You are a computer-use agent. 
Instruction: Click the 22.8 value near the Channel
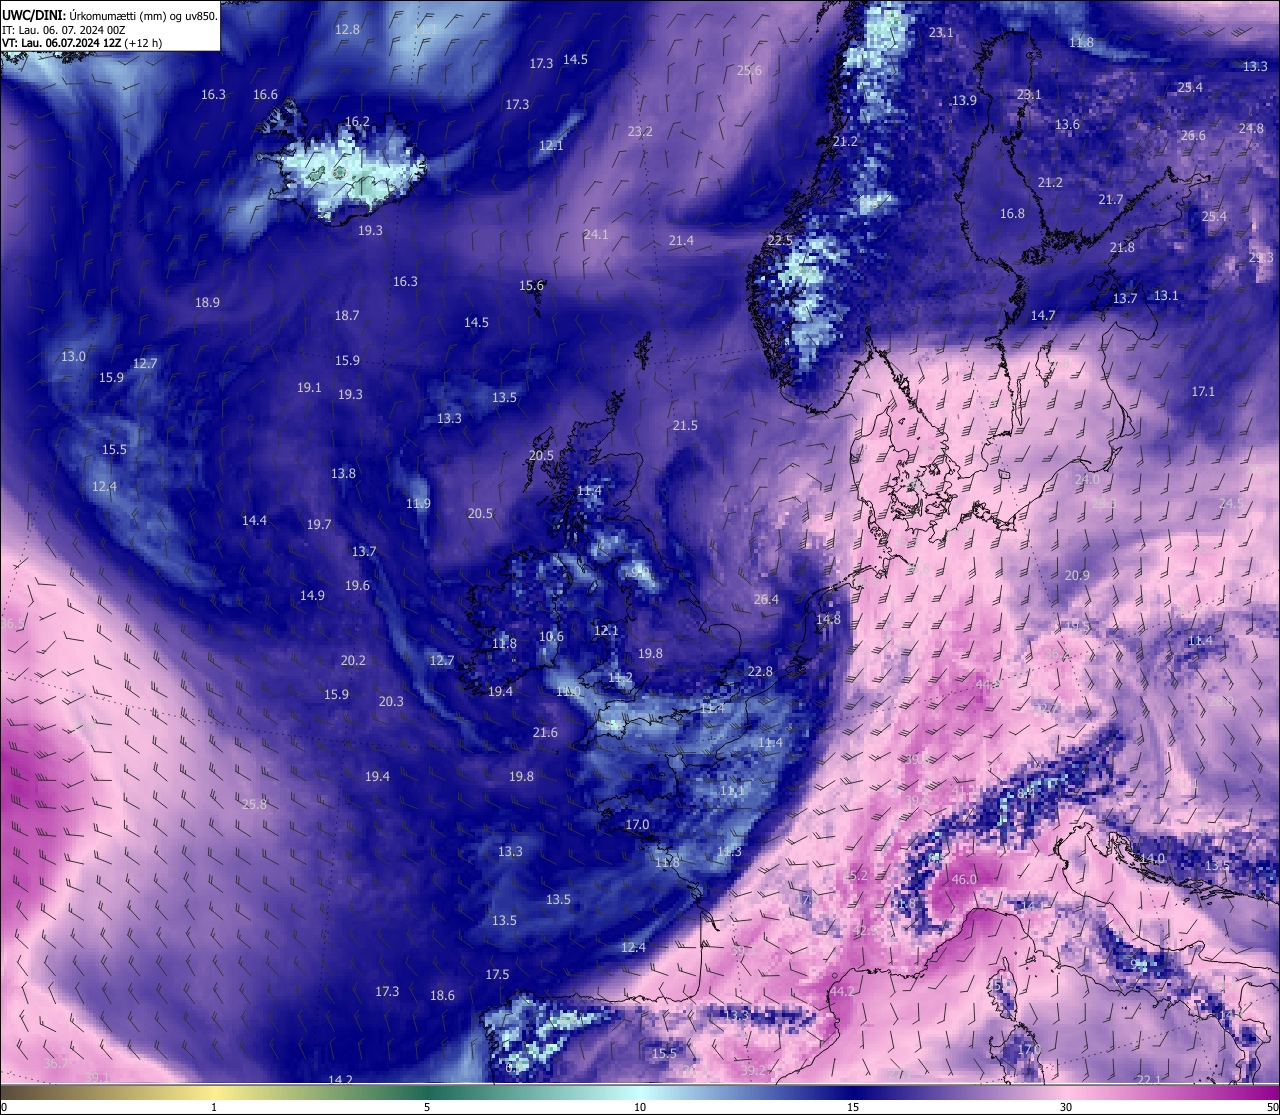[760, 671]
